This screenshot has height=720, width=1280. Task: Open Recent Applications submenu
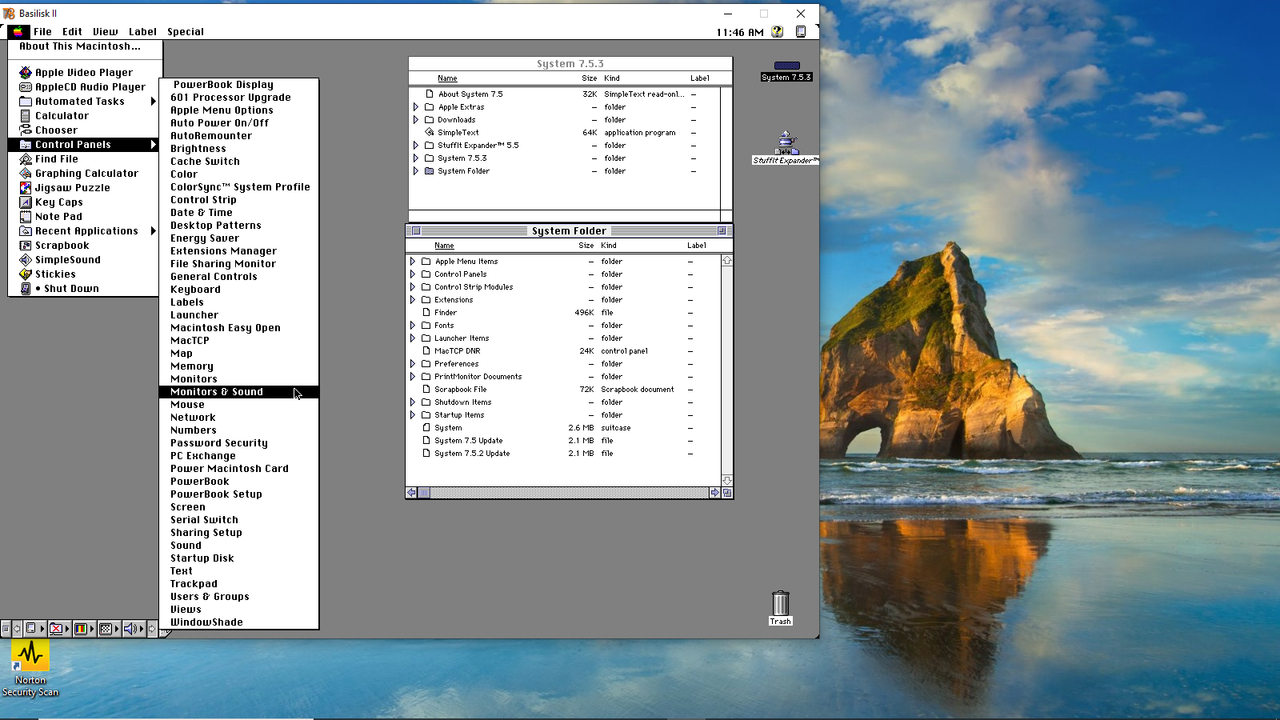(x=84, y=231)
